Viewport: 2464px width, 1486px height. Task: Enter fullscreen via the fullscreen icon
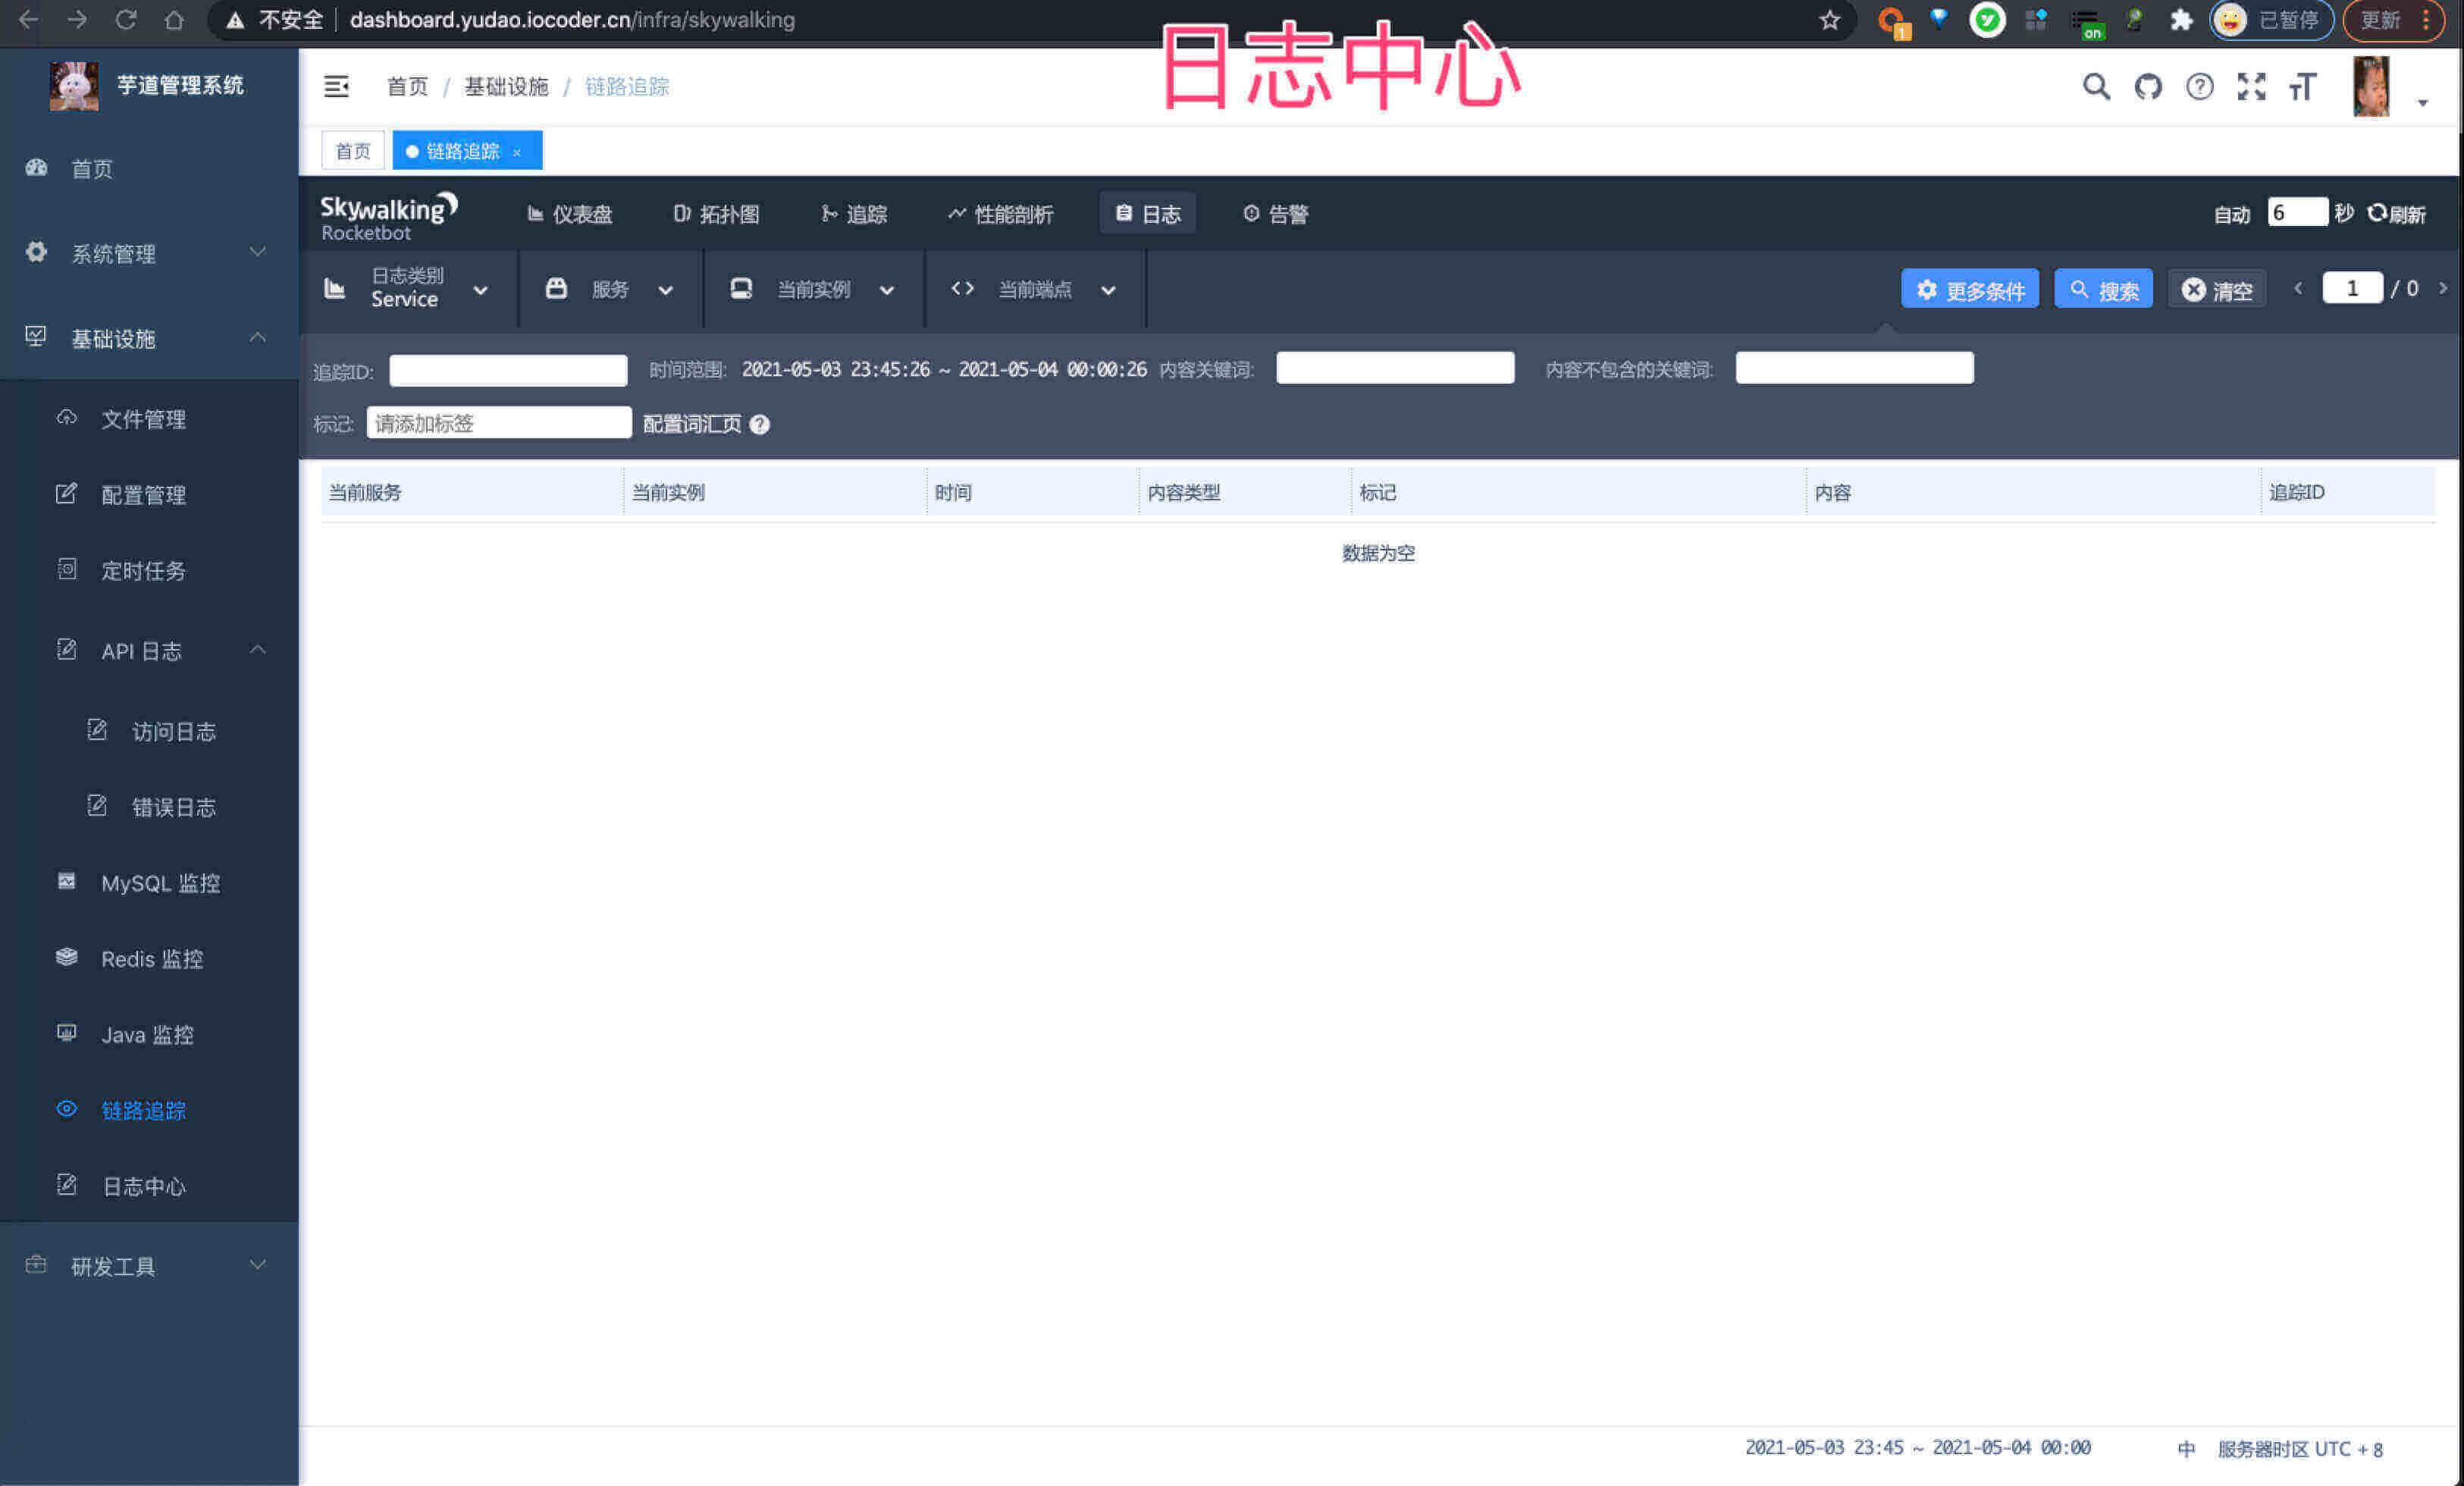tap(2252, 87)
